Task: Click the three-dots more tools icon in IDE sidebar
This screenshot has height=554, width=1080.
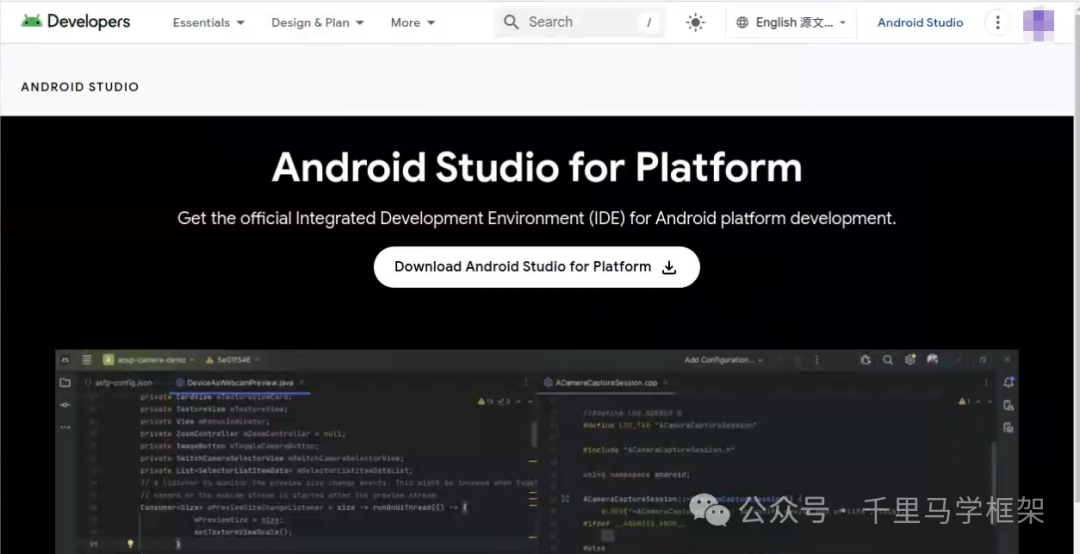Action: 65,427
